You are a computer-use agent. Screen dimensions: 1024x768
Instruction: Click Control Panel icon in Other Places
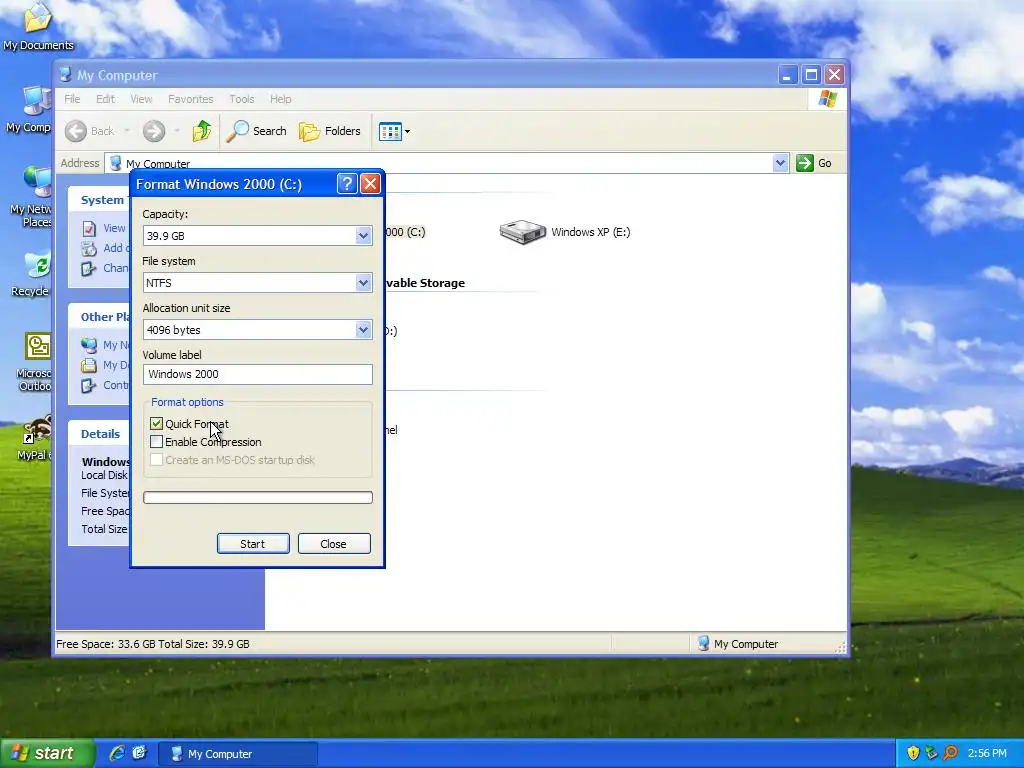[89, 385]
